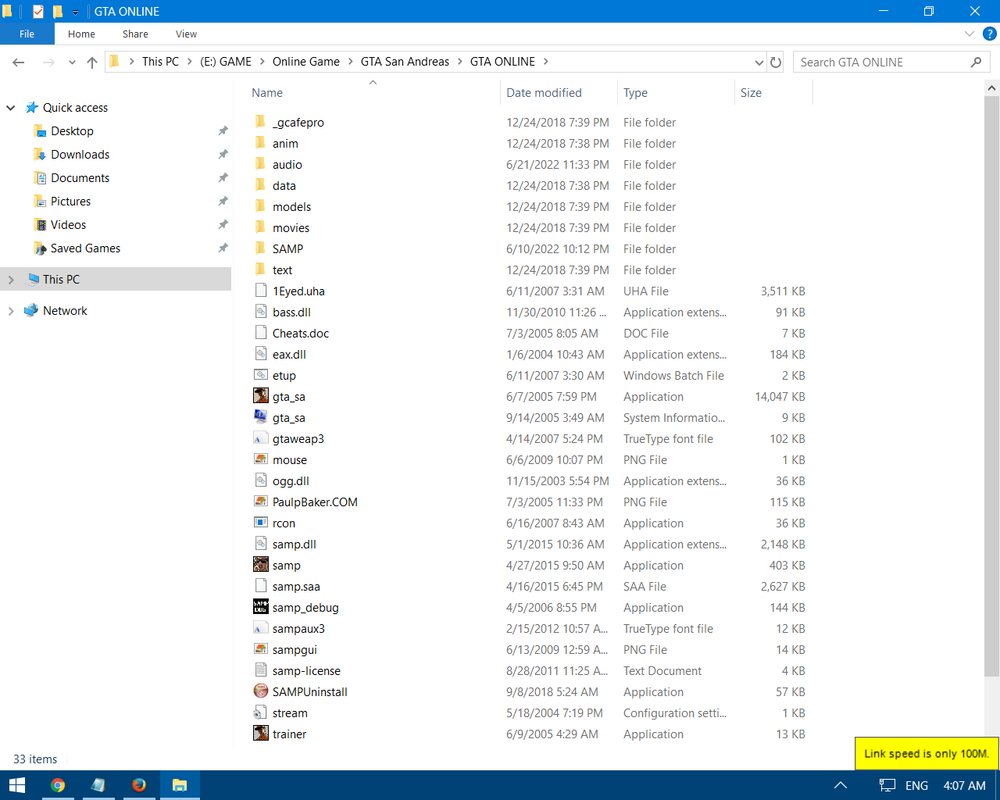Click the Help question mark icon
The height and width of the screenshot is (800, 1000).
[989, 34]
